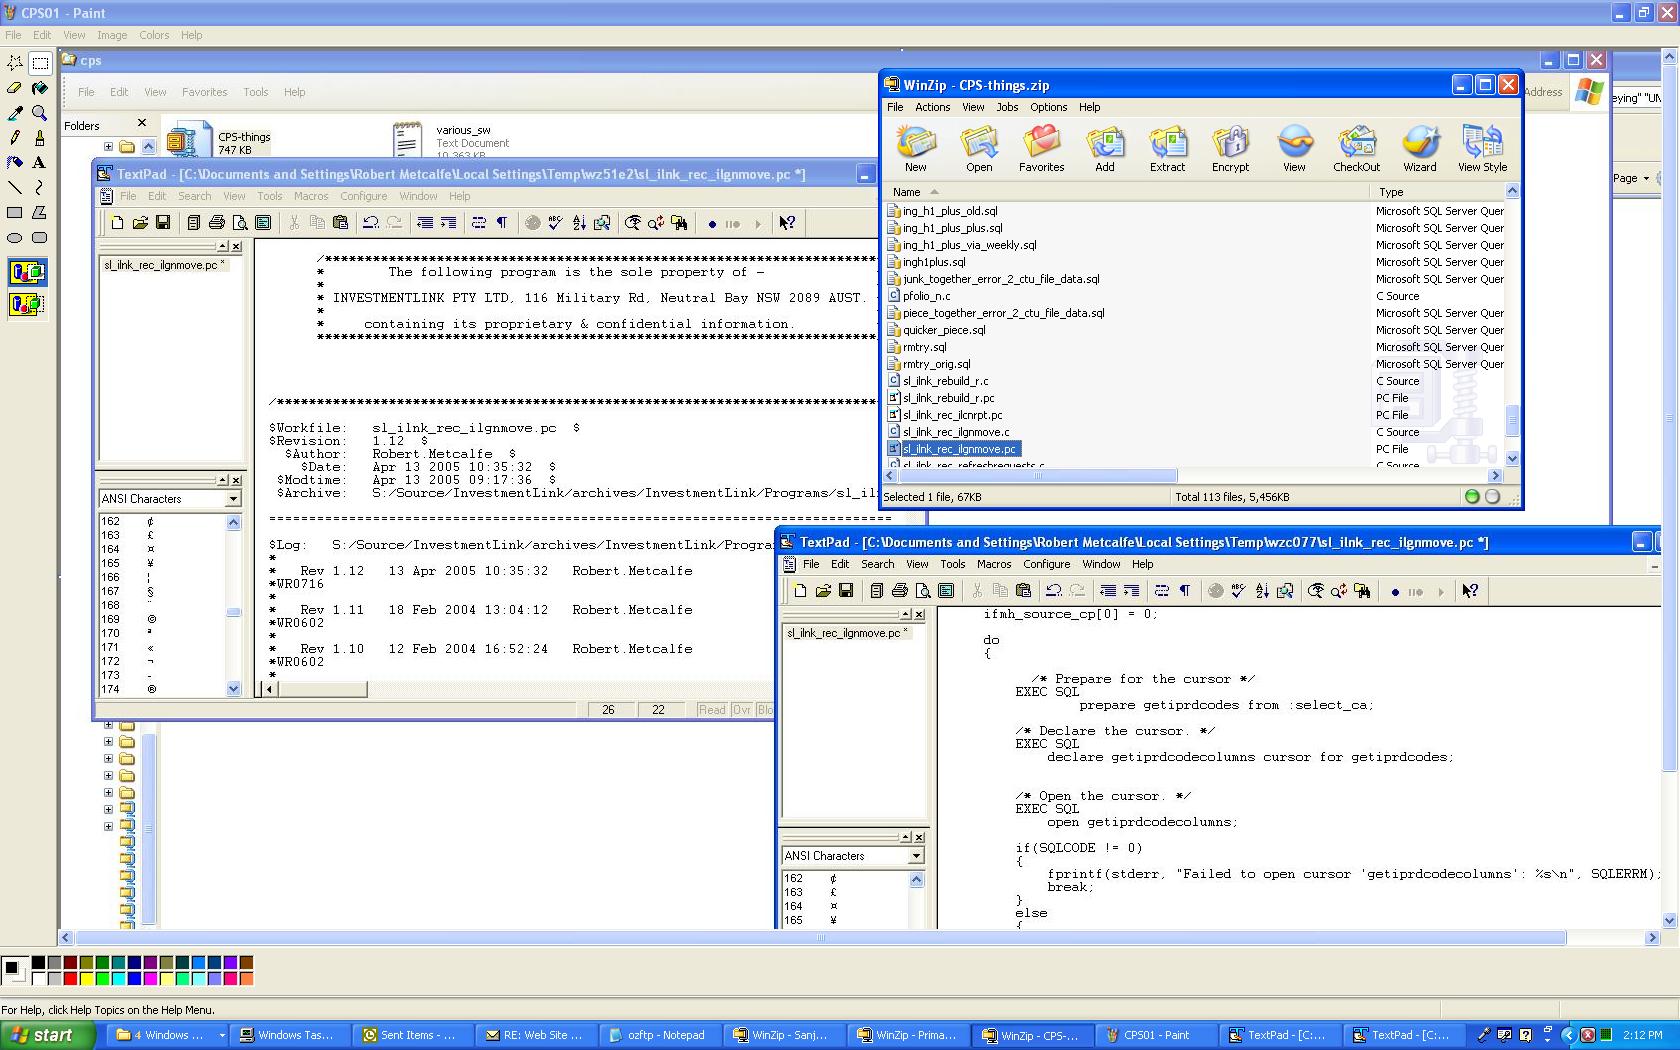Click WinZip CheckOut toolbar icon
1680x1050 pixels.
tap(1356, 149)
